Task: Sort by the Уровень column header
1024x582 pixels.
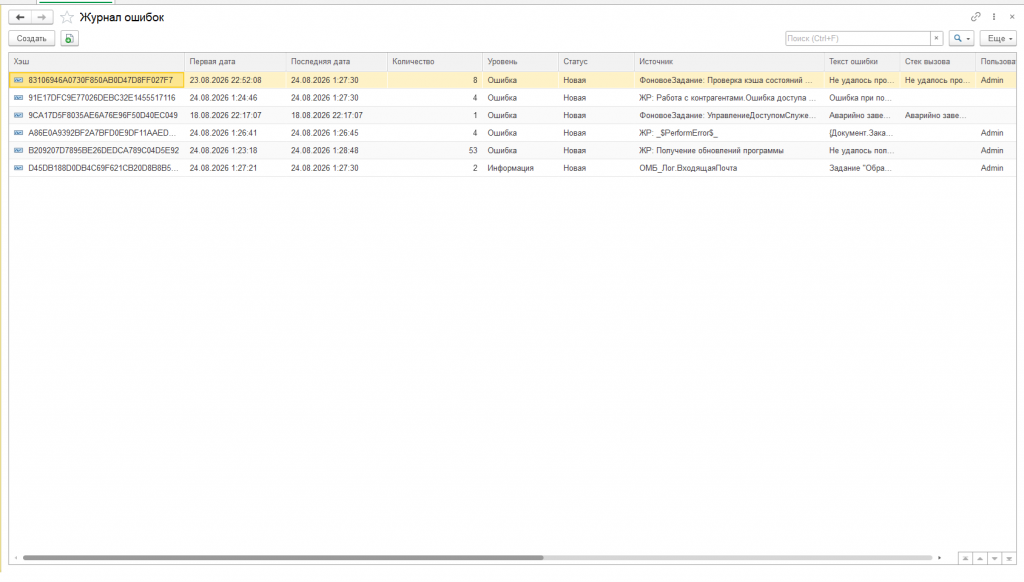Action: [x=520, y=61]
